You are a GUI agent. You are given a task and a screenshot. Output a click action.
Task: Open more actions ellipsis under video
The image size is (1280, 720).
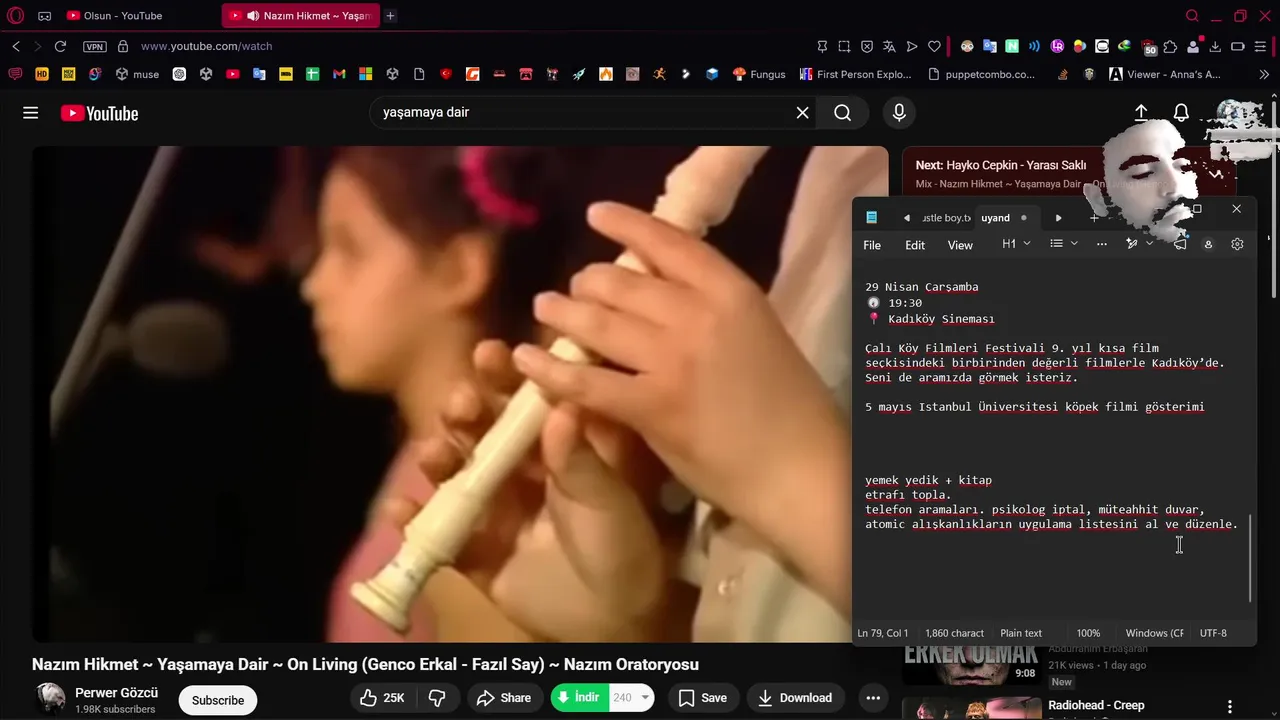click(873, 698)
